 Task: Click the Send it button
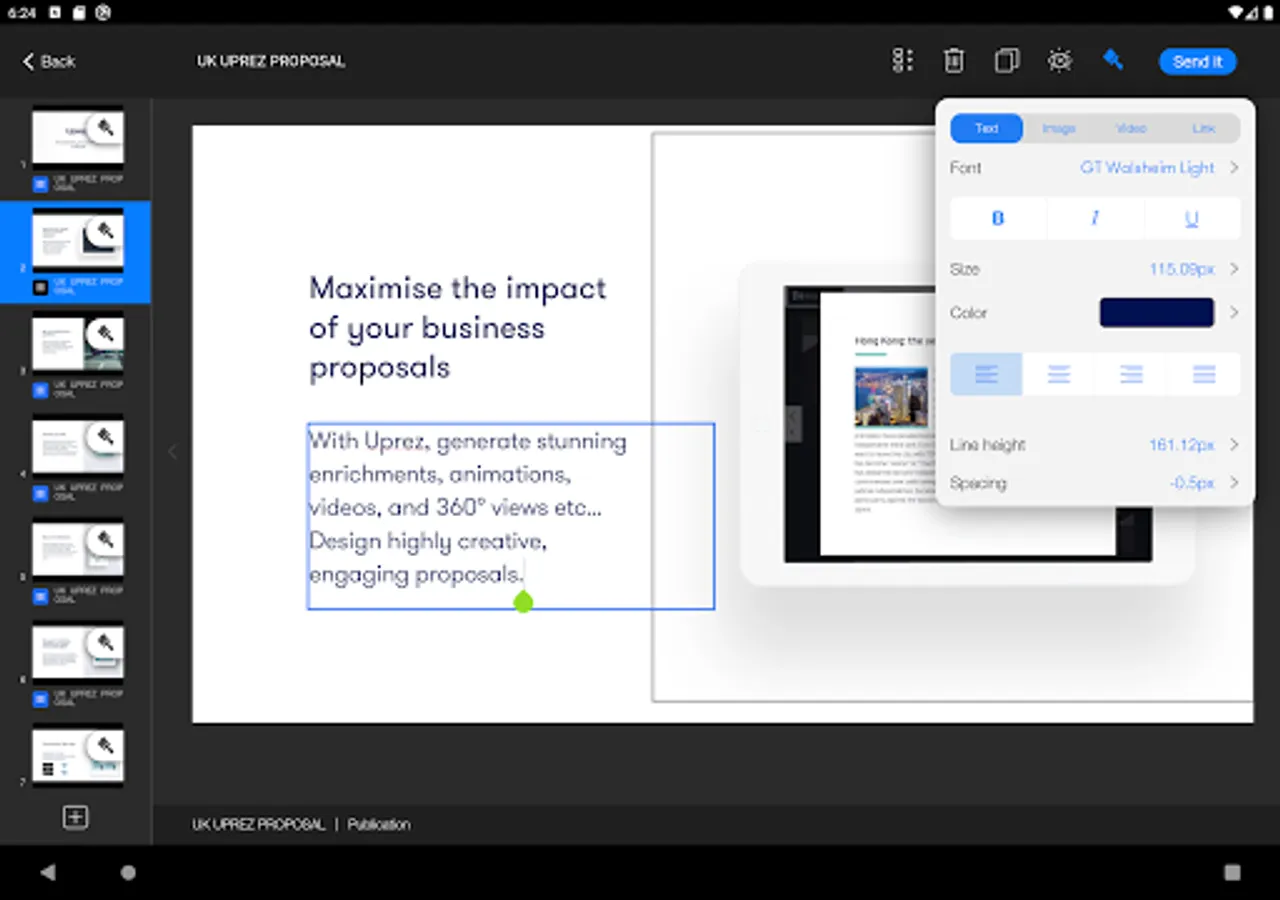click(1198, 61)
